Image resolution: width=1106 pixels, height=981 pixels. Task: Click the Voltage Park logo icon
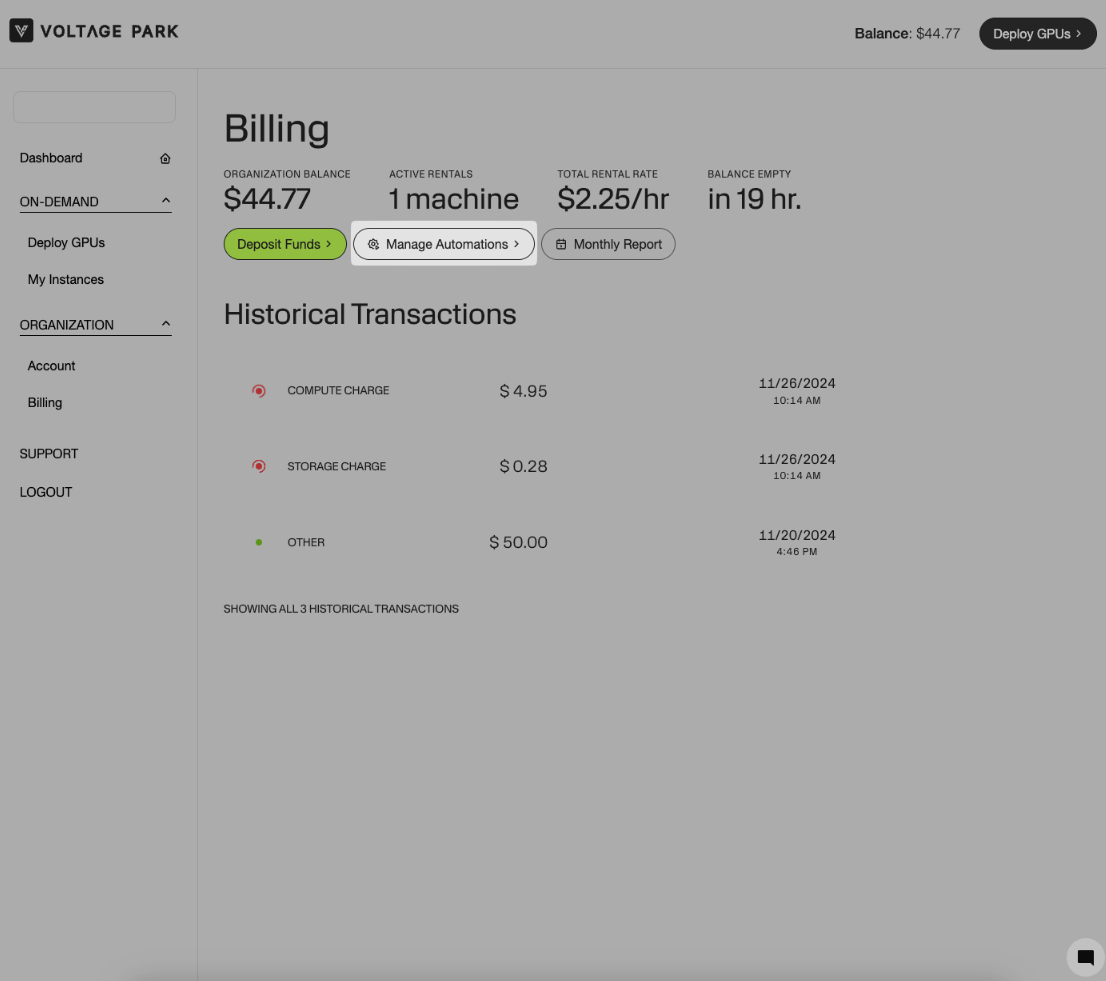point(21,31)
